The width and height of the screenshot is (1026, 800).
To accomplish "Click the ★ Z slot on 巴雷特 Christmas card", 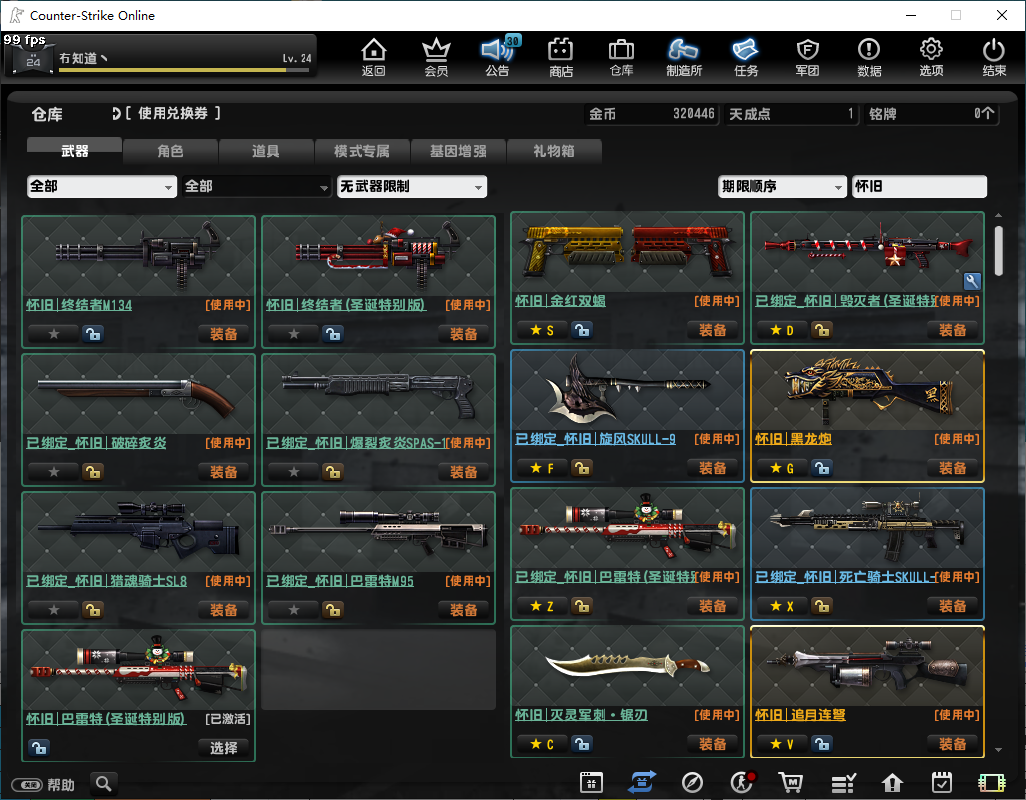I will 541,606.
